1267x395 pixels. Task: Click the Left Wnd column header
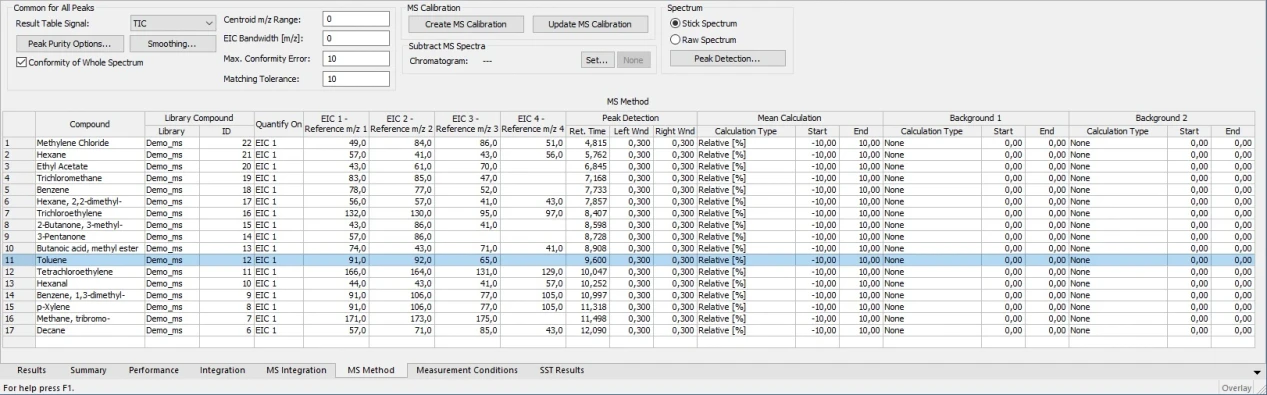coord(631,131)
